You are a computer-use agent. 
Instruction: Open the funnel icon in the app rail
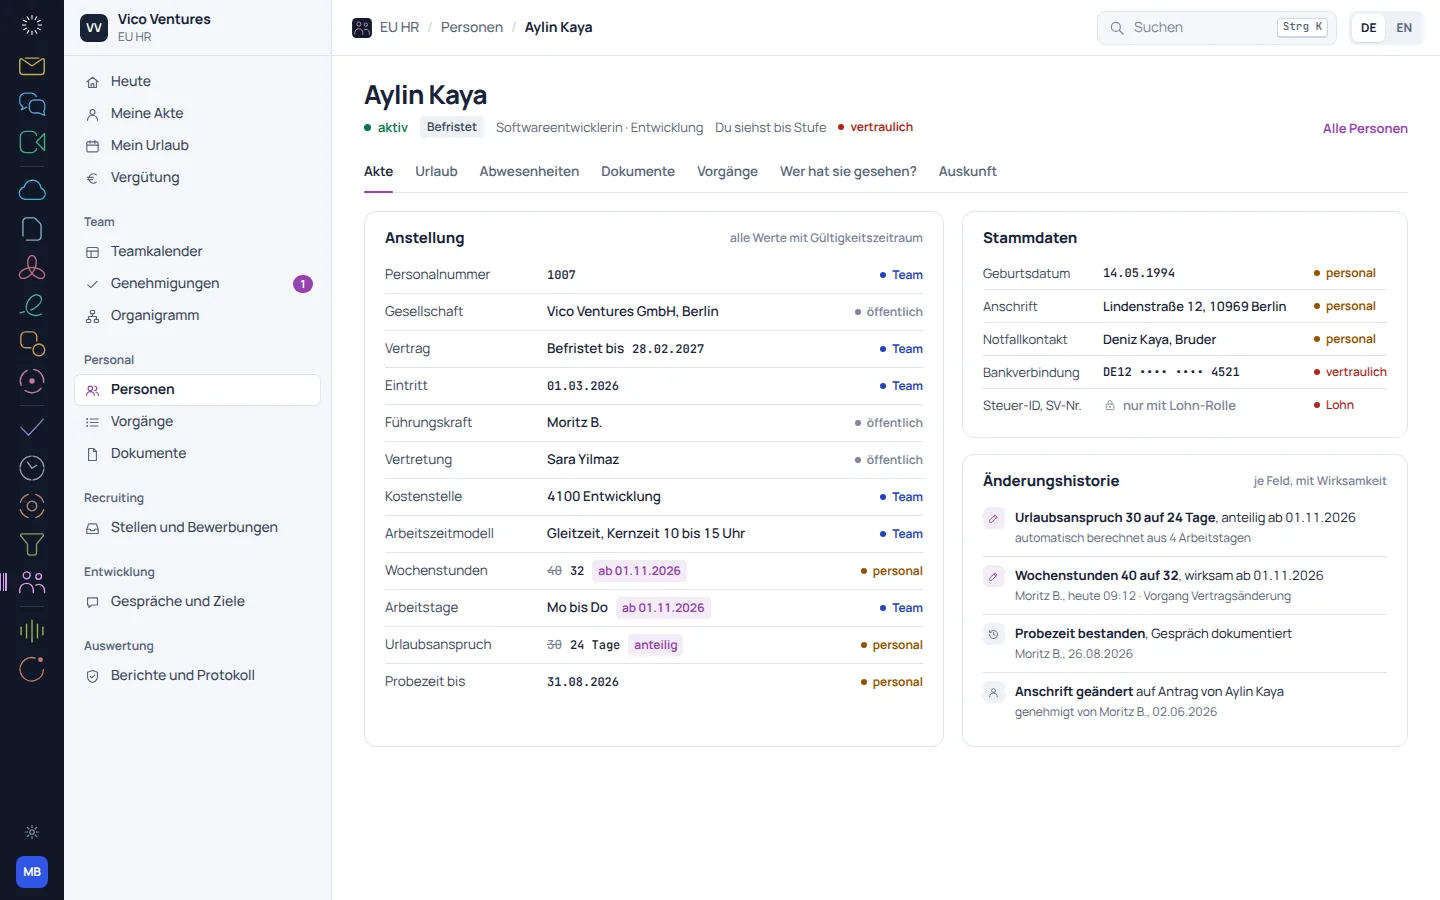32,544
